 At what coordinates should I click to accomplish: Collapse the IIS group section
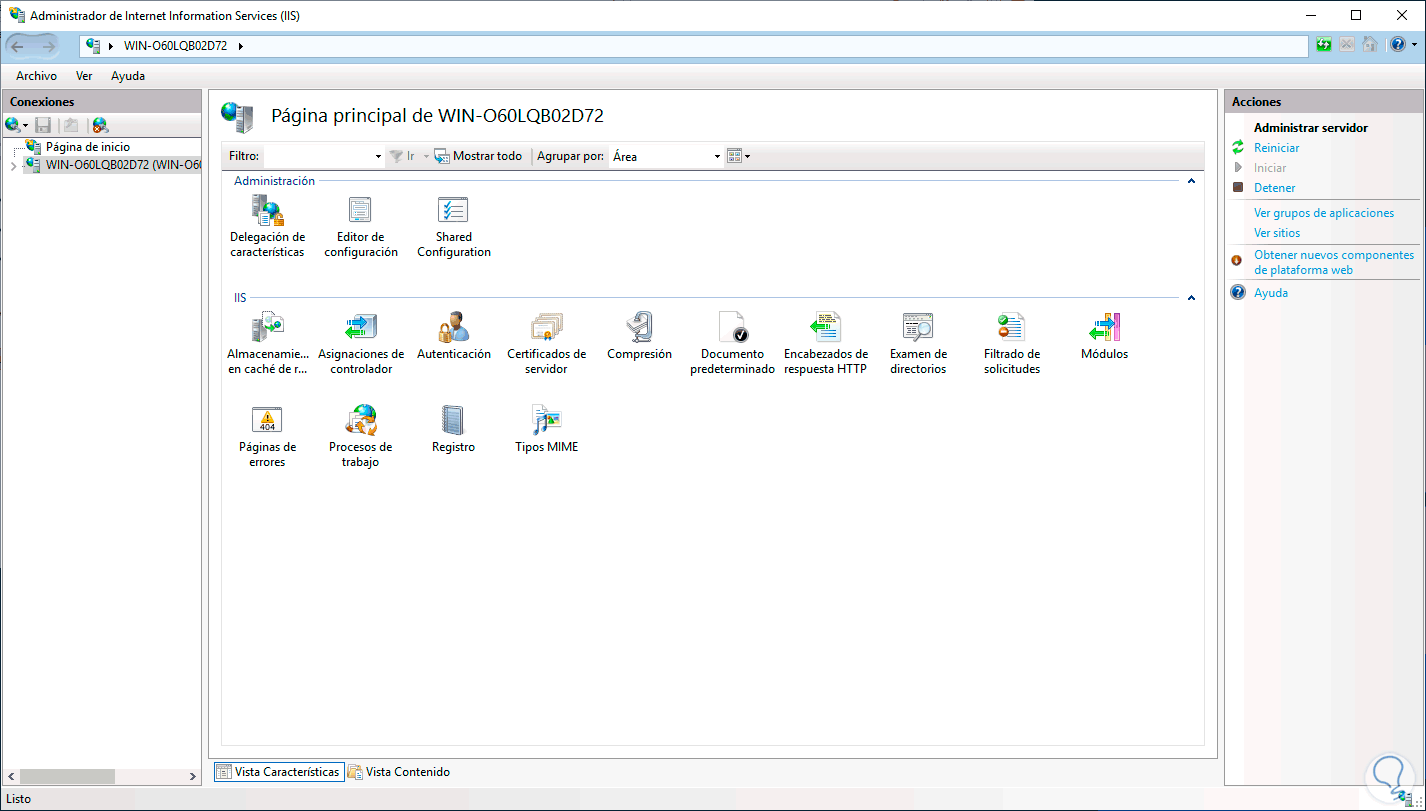[1191, 298]
